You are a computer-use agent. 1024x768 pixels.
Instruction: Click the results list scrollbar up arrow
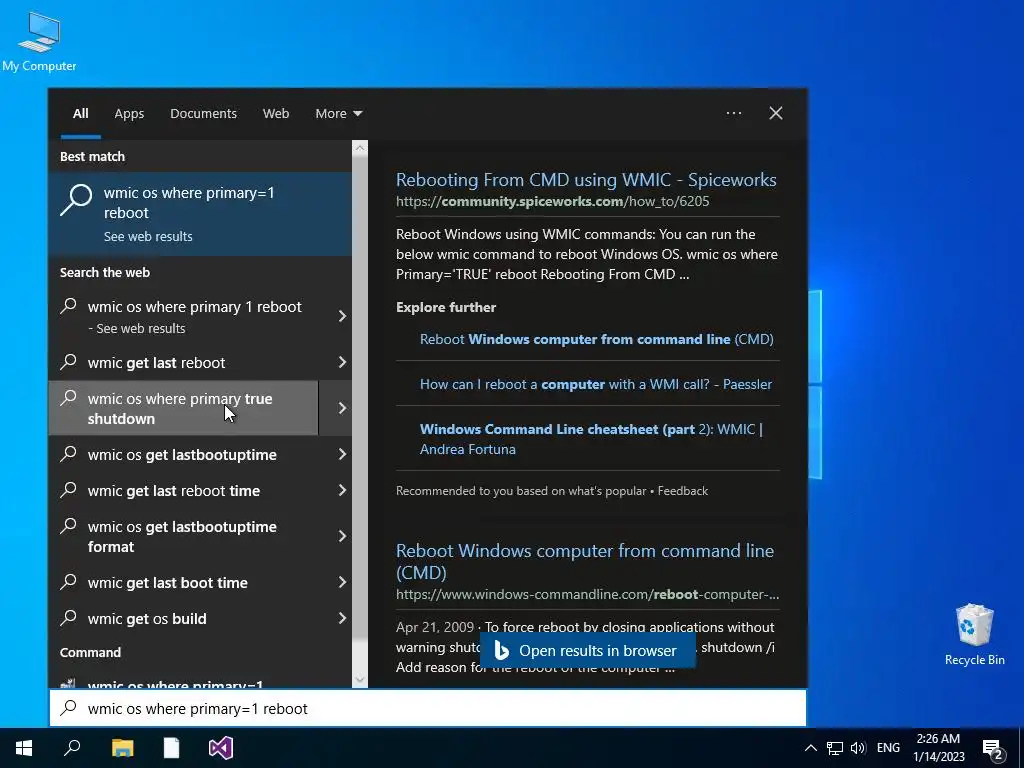(360, 148)
